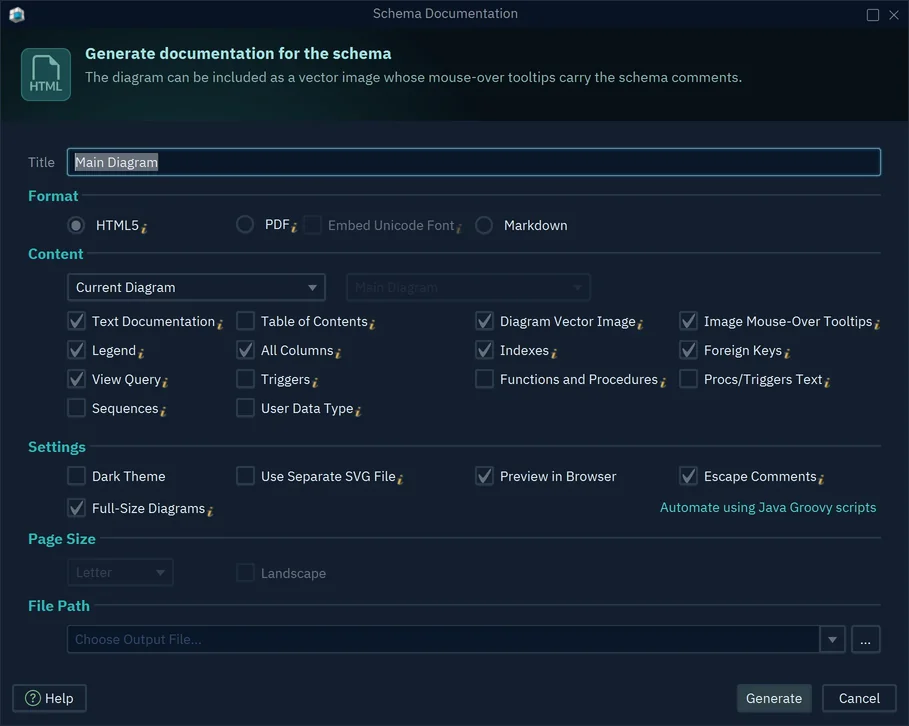Open the disabled Main Diagram dropdown
The image size is (909, 726).
coord(468,288)
